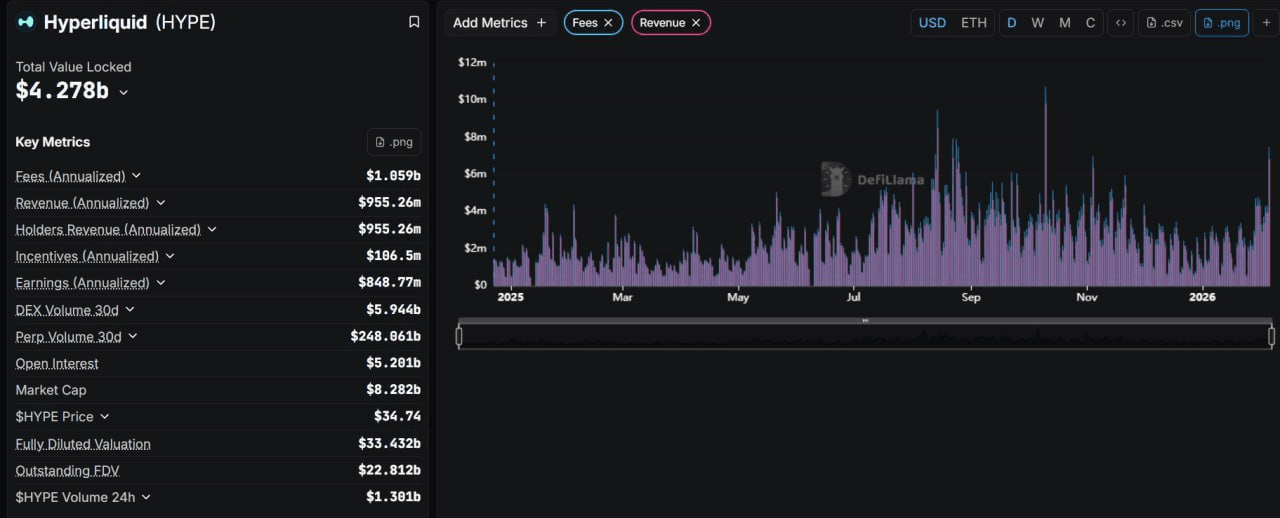
Task: Remove the Revenue metric chip
Action: coord(696,23)
